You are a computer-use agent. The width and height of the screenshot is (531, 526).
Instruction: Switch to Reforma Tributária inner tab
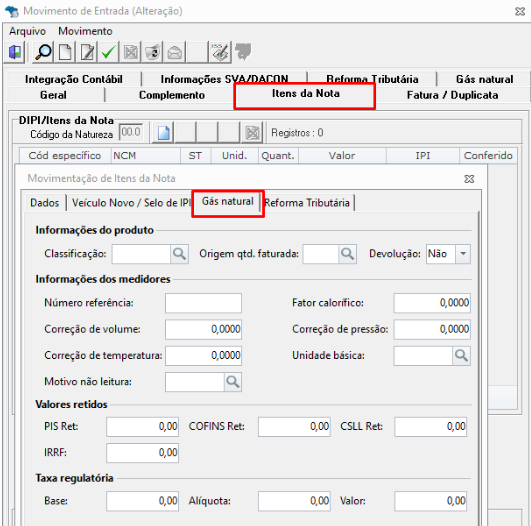(307, 203)
